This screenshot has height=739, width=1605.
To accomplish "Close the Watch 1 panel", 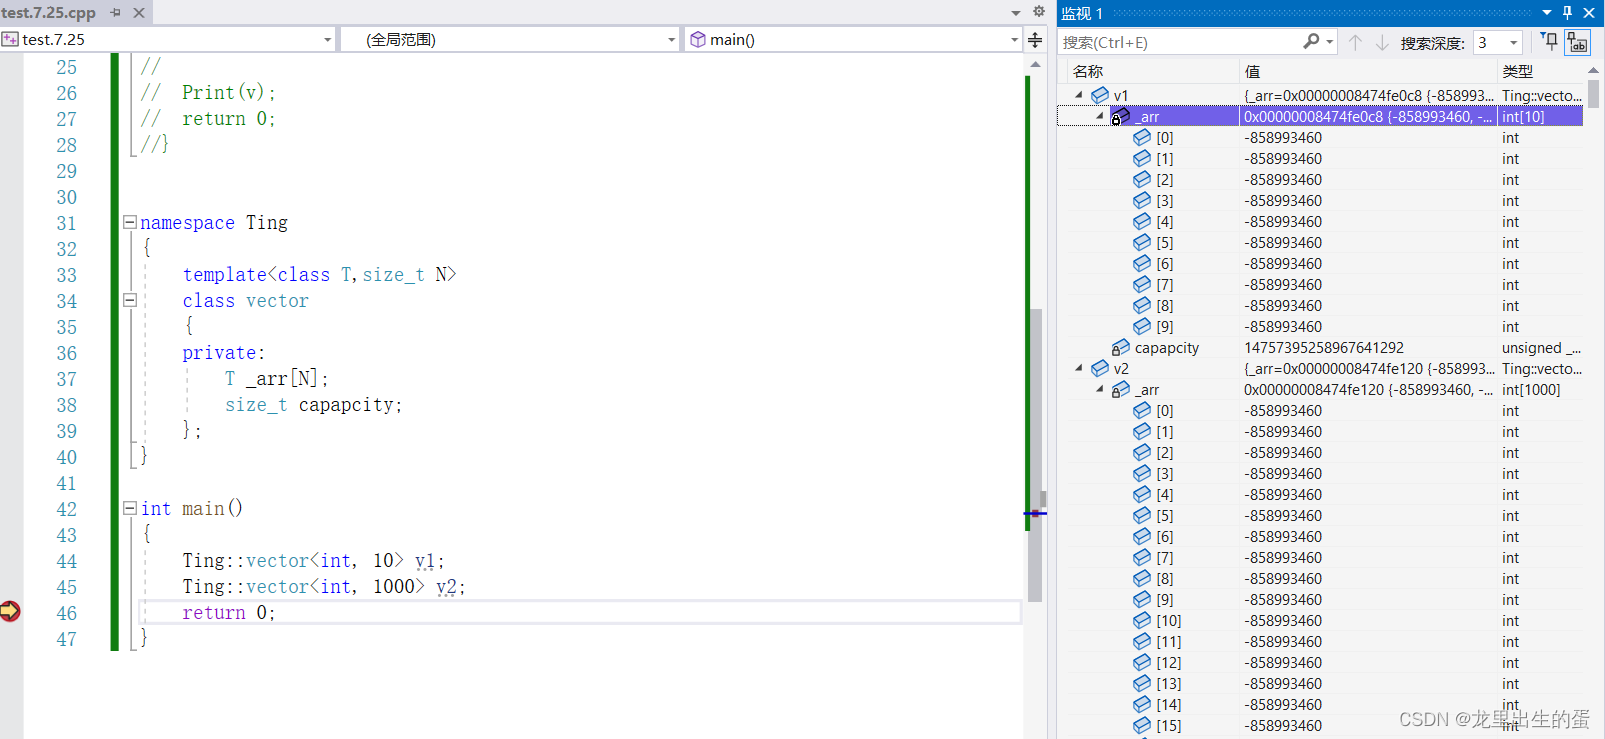I will pyautogui.click(x=1589, y=13).
